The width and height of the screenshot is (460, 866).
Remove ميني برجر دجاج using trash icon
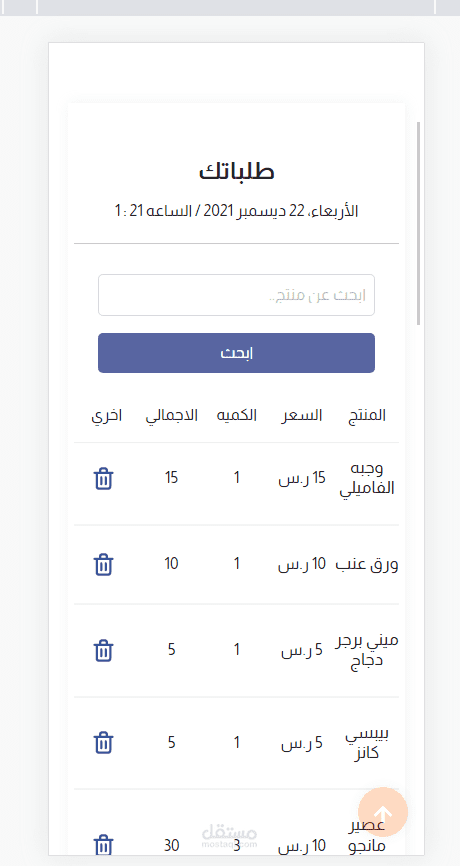click(x=103, y=651)
